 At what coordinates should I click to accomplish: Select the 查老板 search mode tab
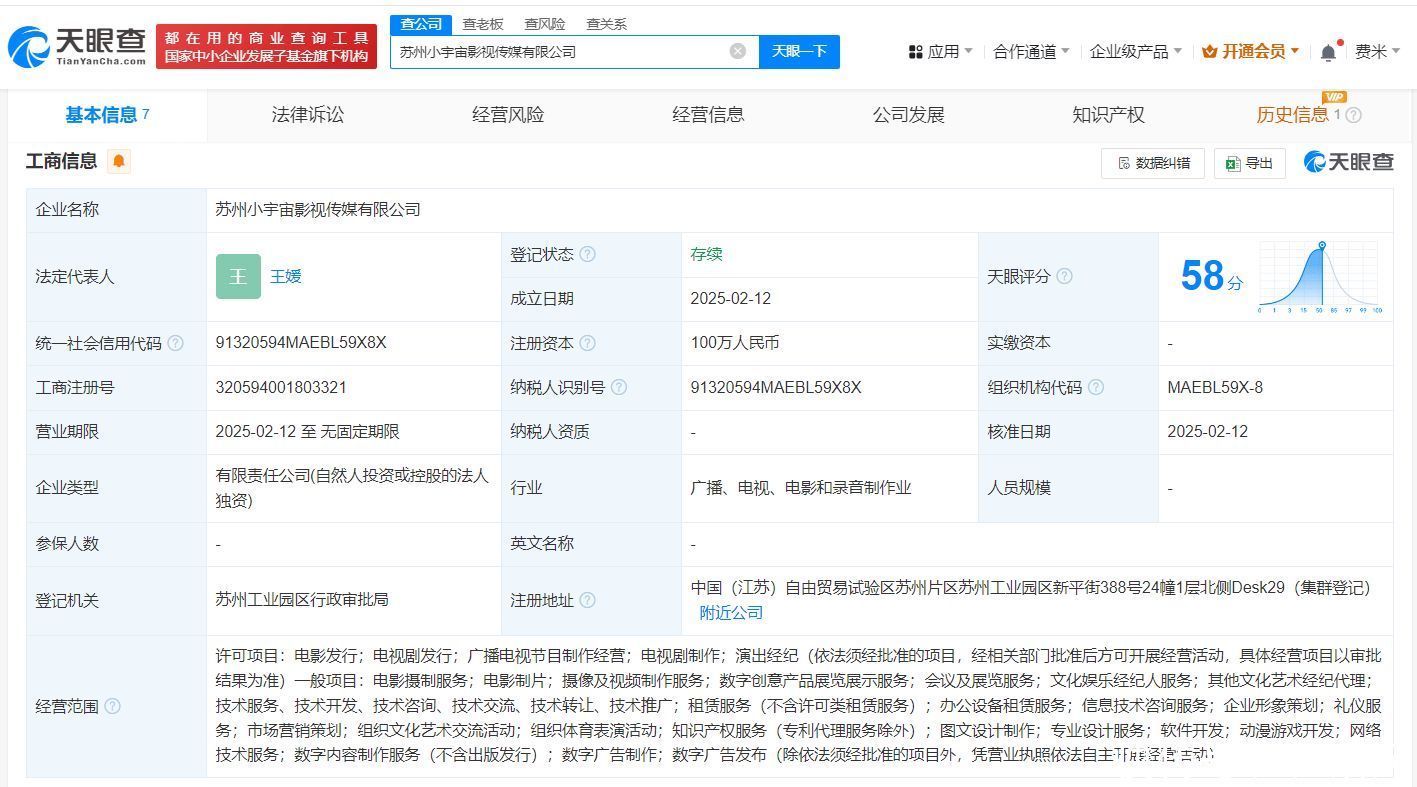pos(483,24)
